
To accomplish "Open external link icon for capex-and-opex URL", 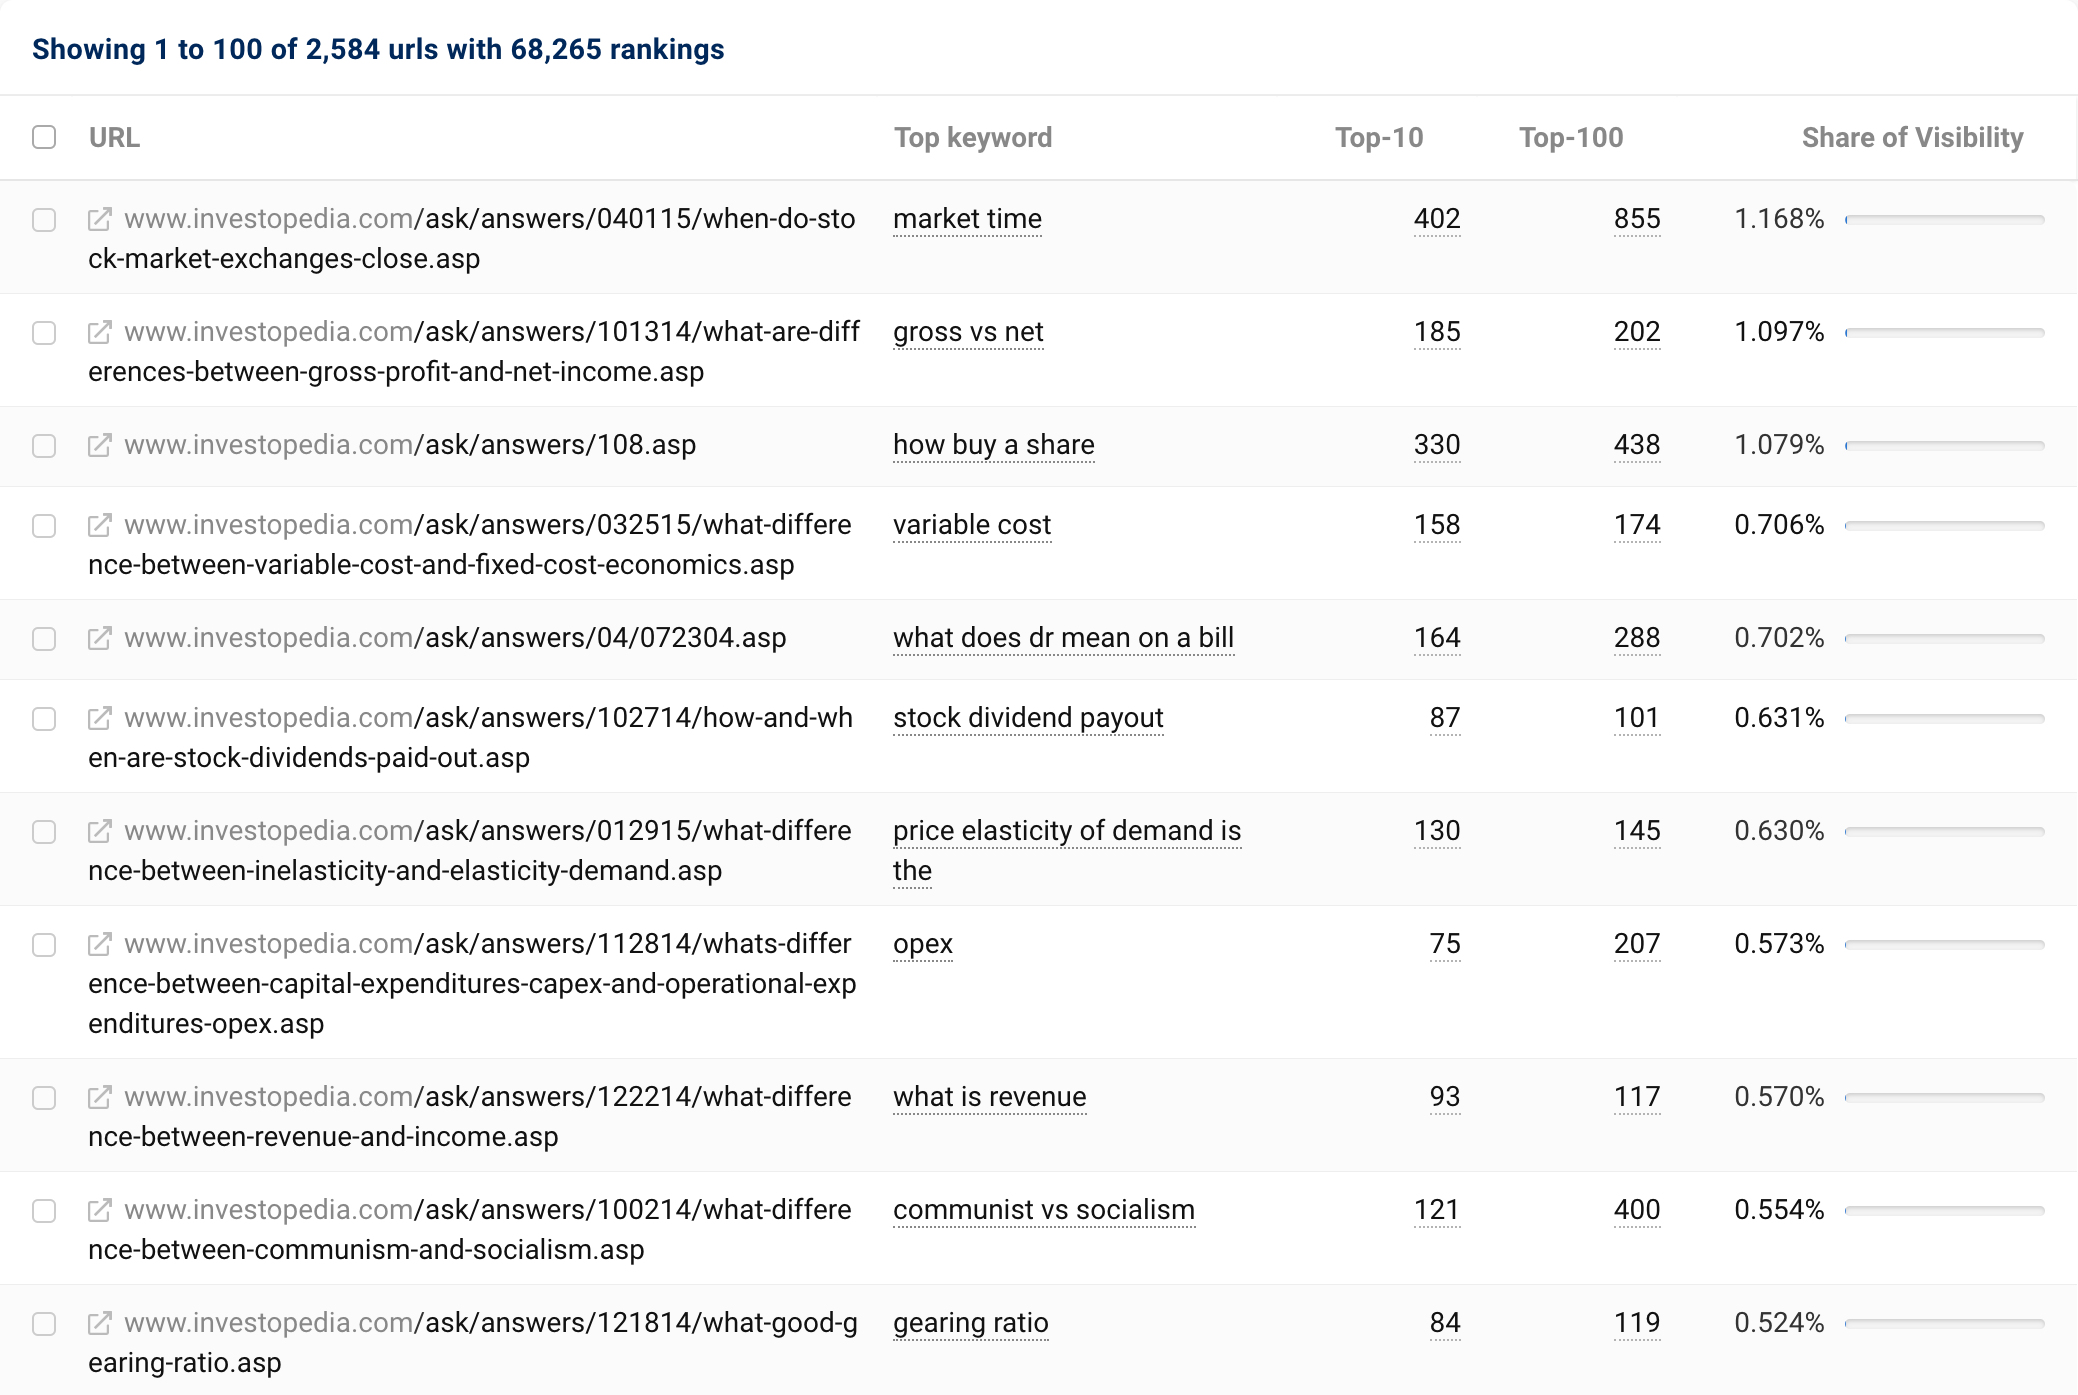I will pyautogui.click(x=99, y=944).
